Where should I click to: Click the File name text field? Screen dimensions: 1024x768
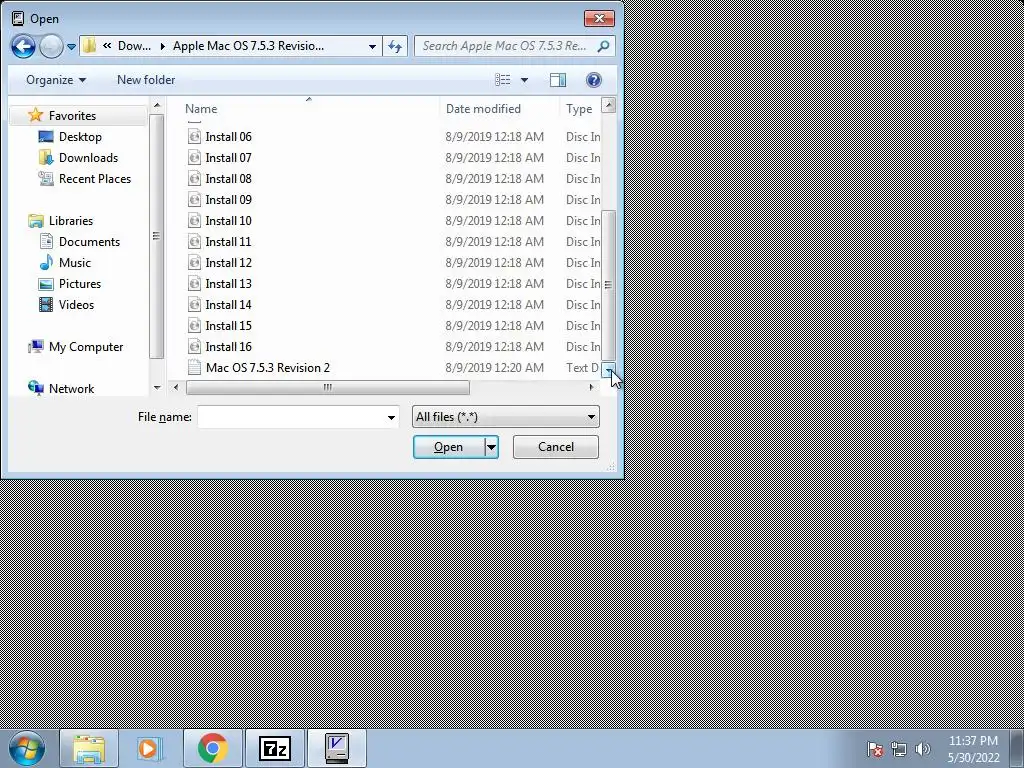point(291,417)
